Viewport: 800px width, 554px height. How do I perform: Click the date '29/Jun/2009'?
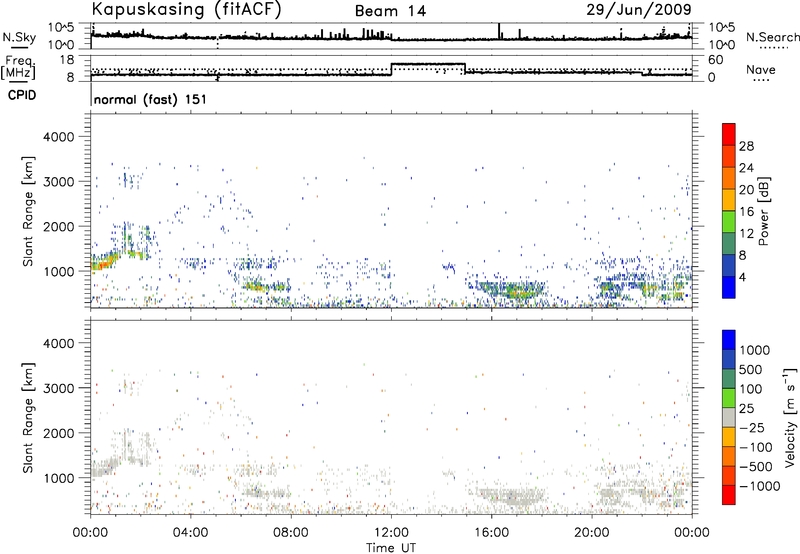639,9
